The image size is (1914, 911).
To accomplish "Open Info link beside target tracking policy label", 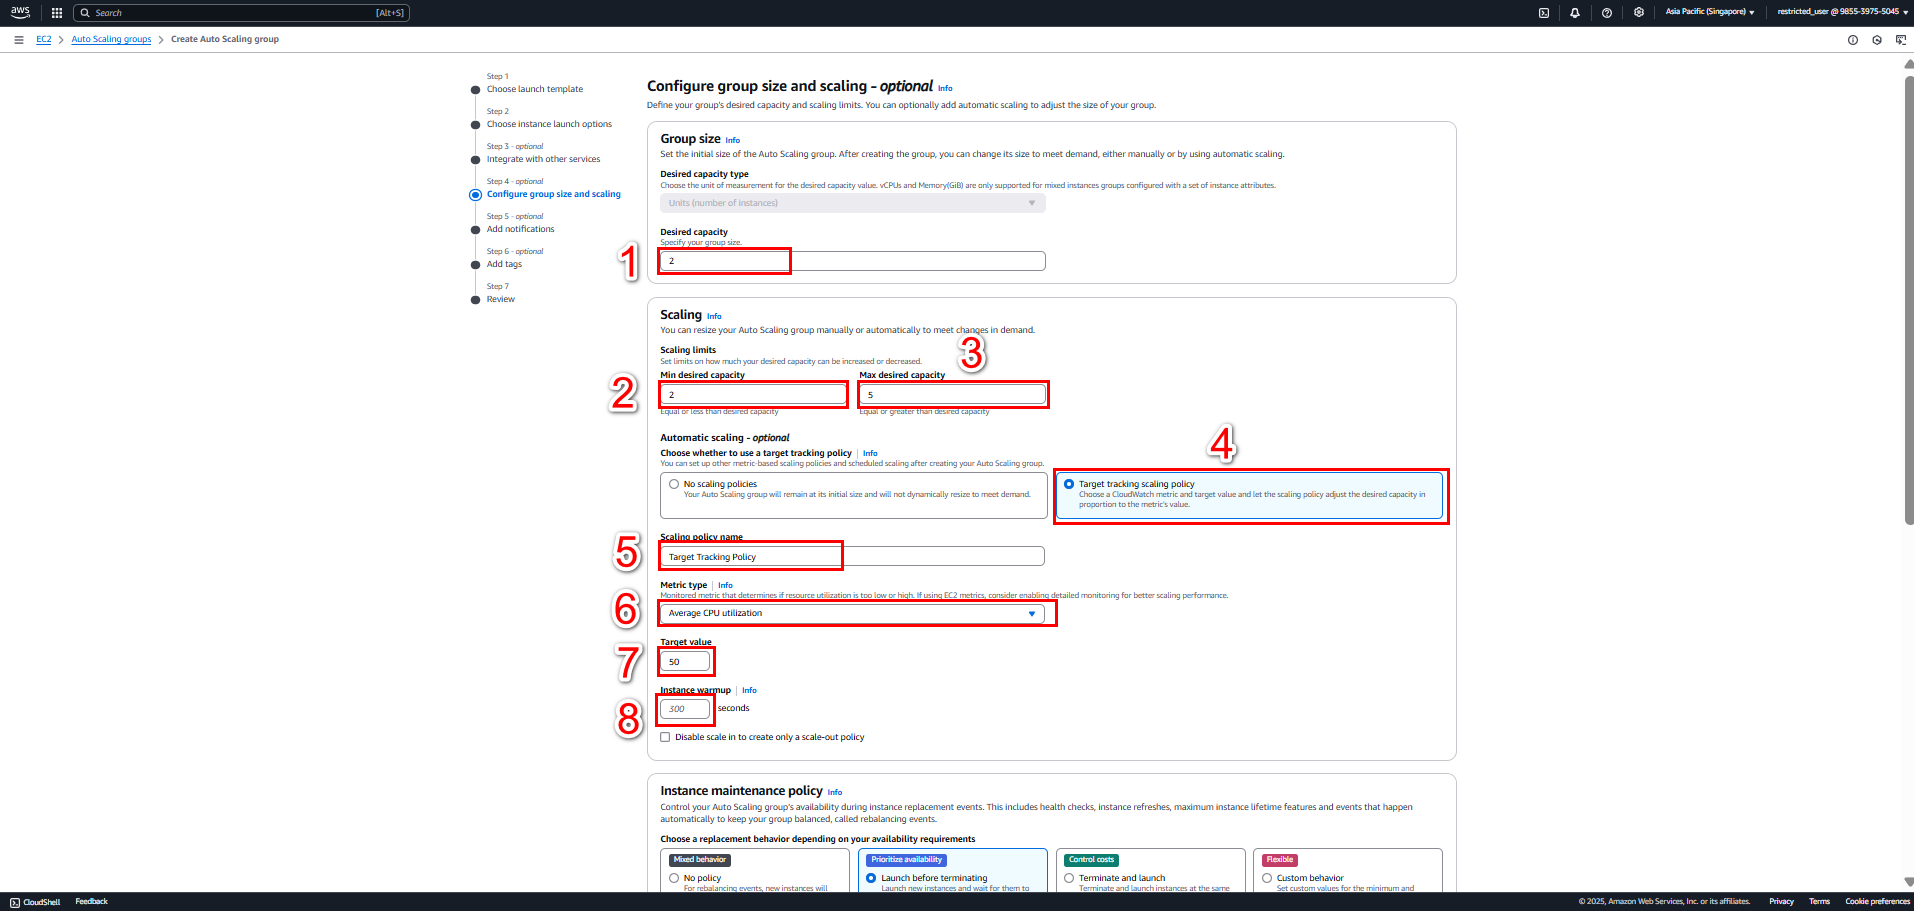I will tap(870, 453).
